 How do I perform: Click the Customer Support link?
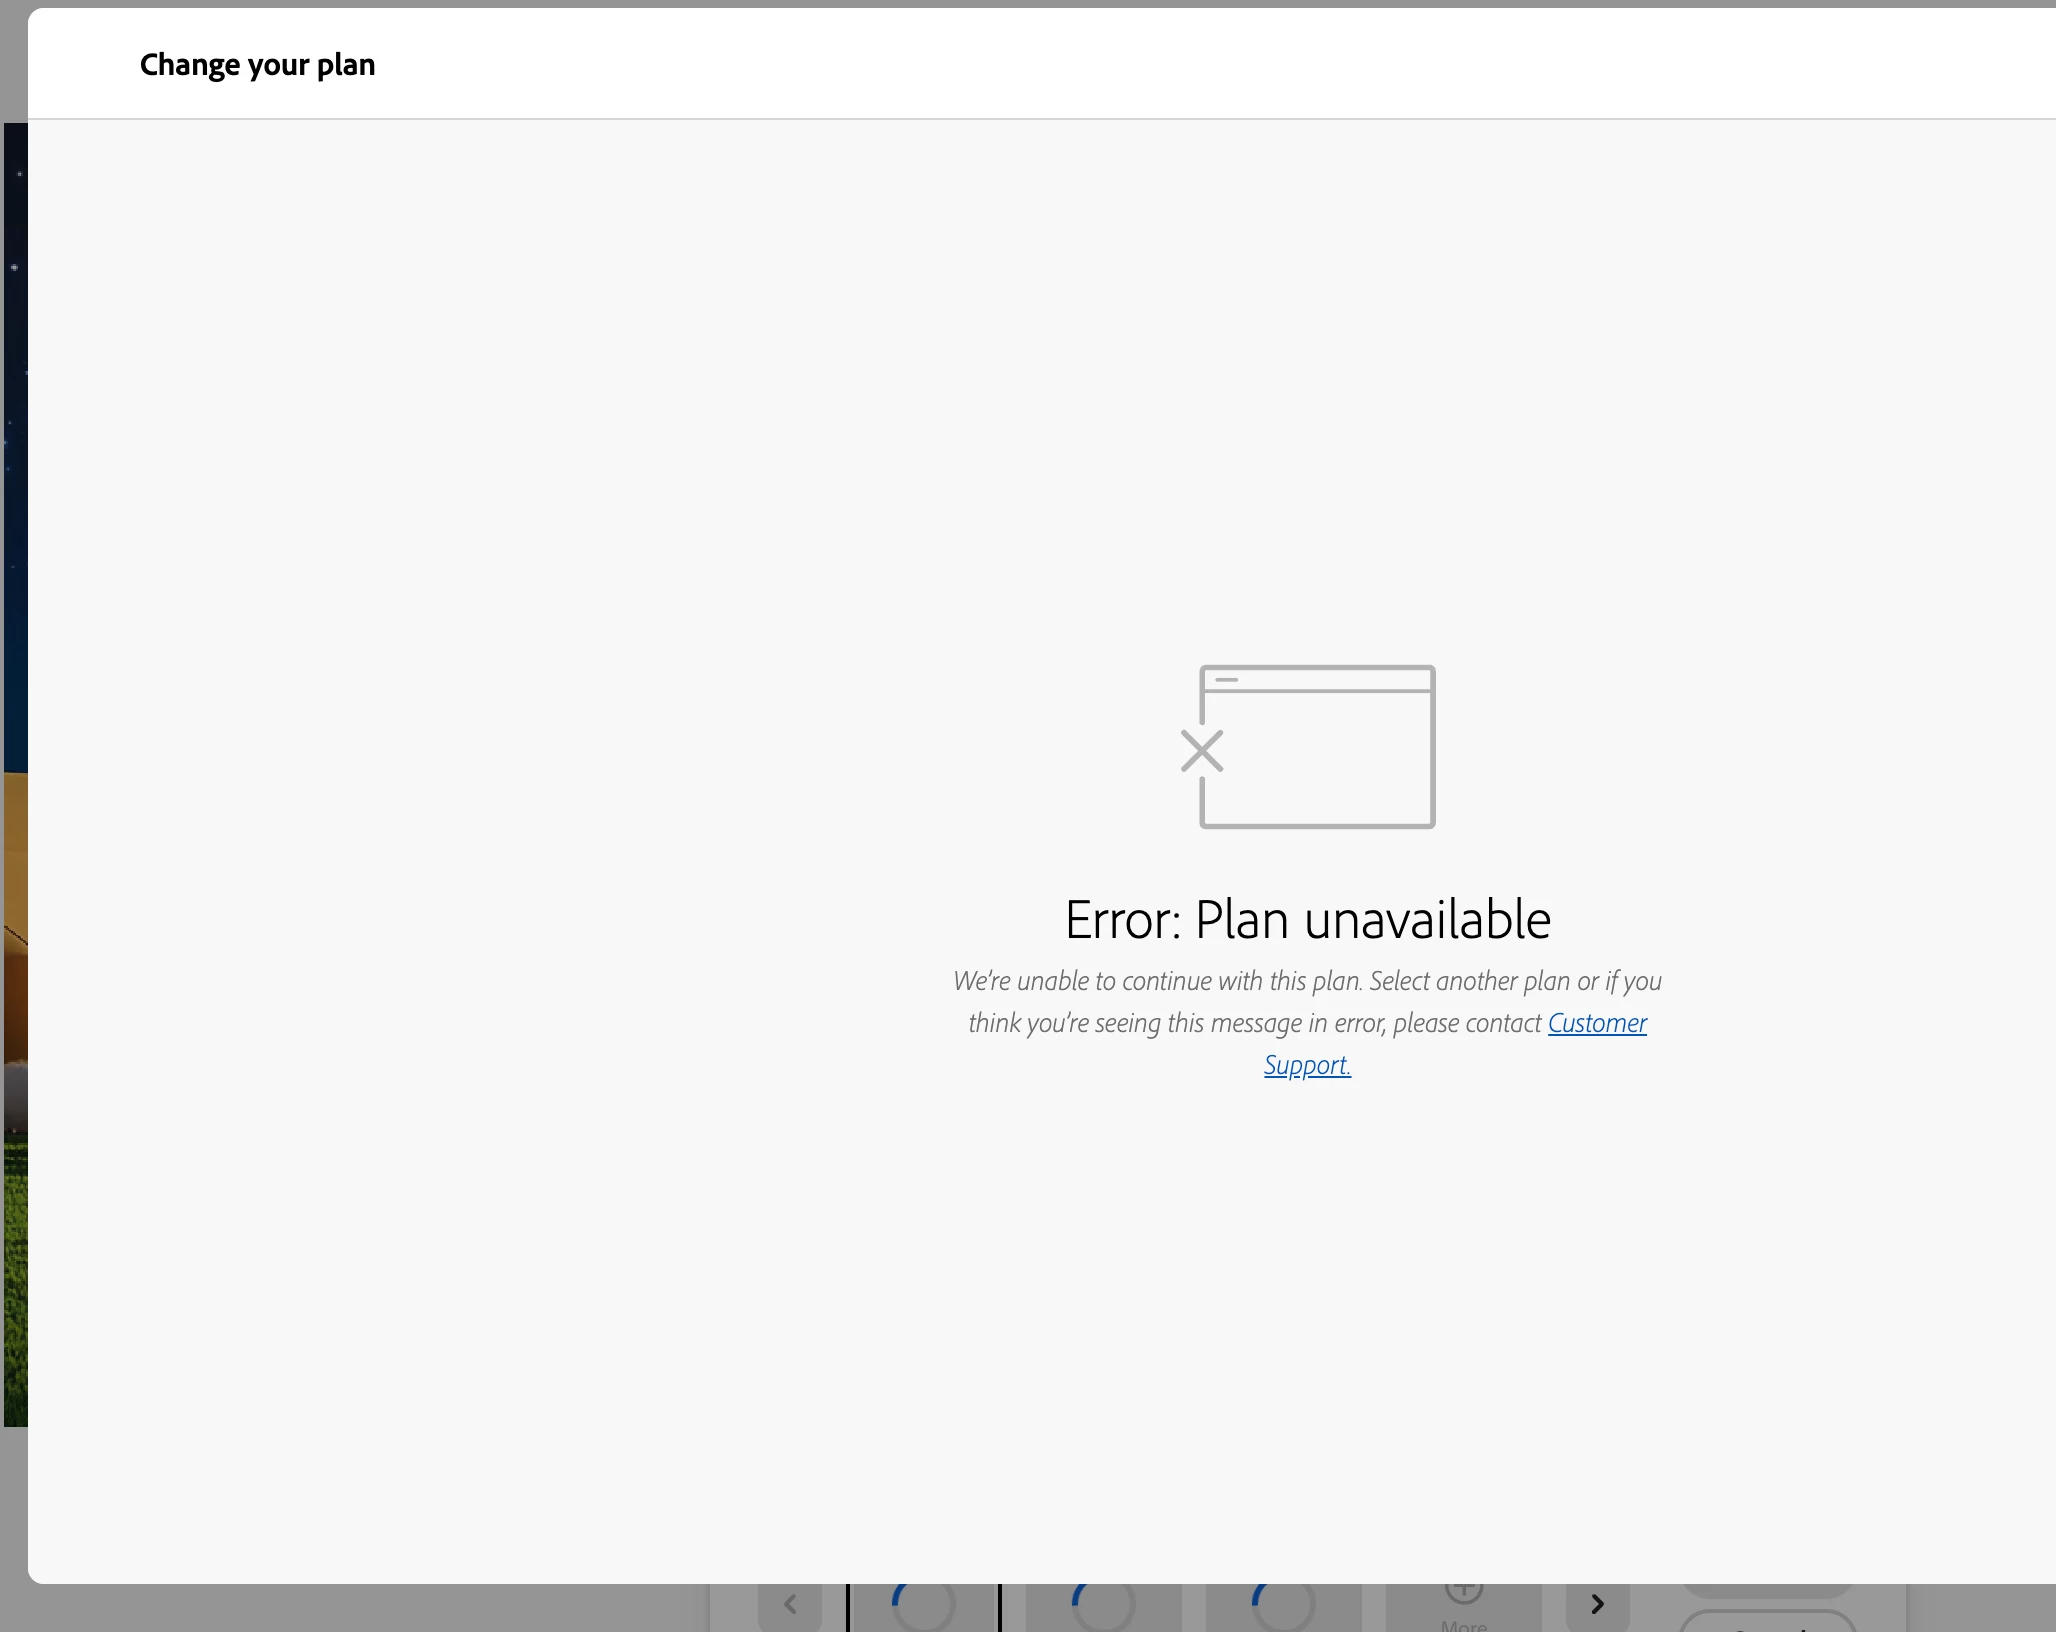1596,1023
